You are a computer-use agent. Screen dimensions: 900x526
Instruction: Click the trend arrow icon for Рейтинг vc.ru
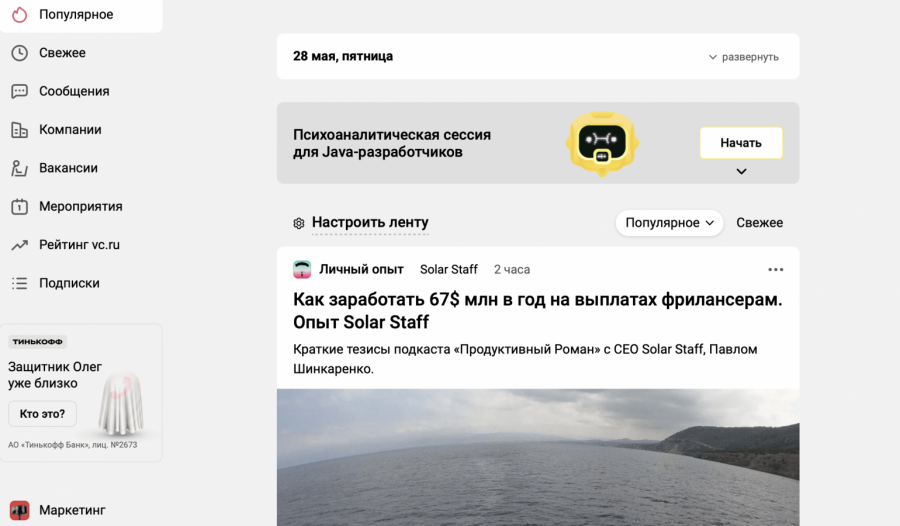19,245
